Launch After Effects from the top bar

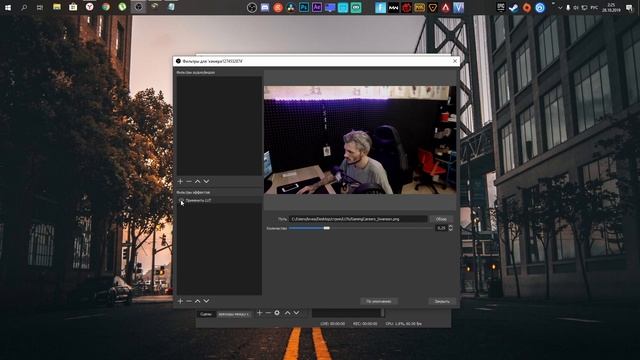(x=317, y=7)
